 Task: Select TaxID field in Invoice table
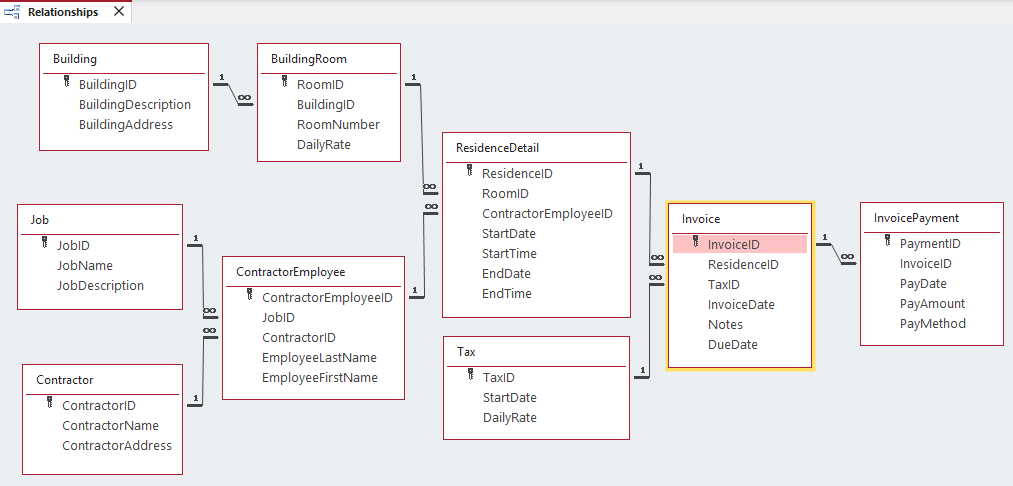click(724, 285)
